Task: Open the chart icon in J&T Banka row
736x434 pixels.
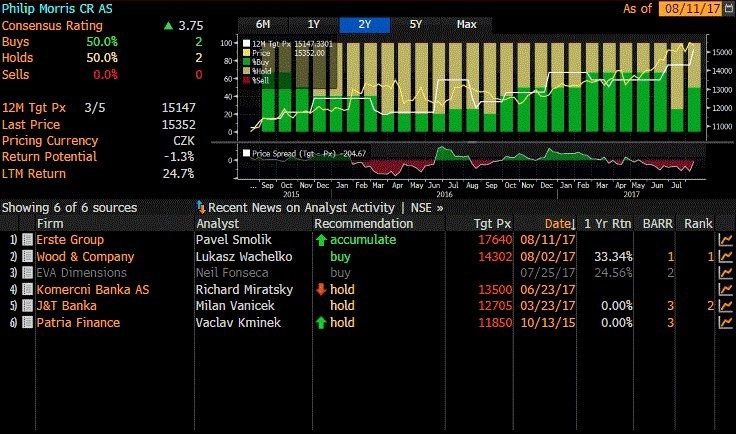Action: (x=725, y=305)
